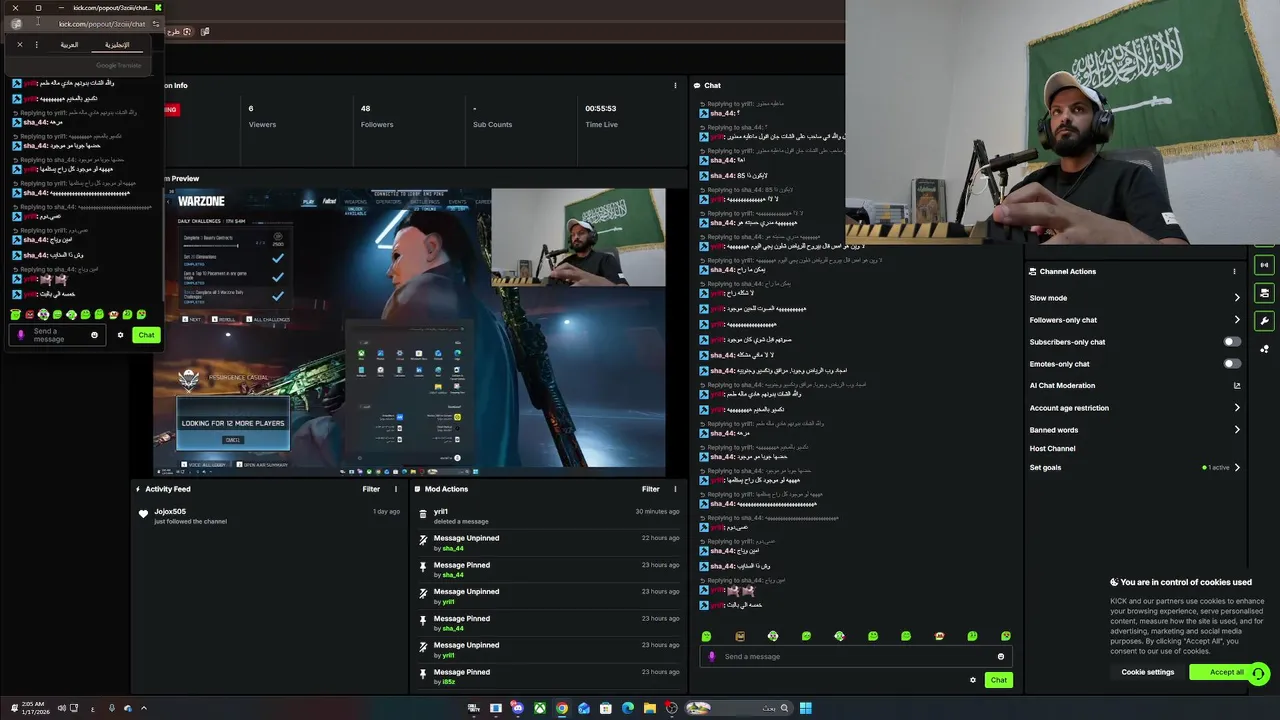Click the Warzone stream preview thumbnail
The width and height of the screenshot is (1280, 720).
(x=409, y=331)
